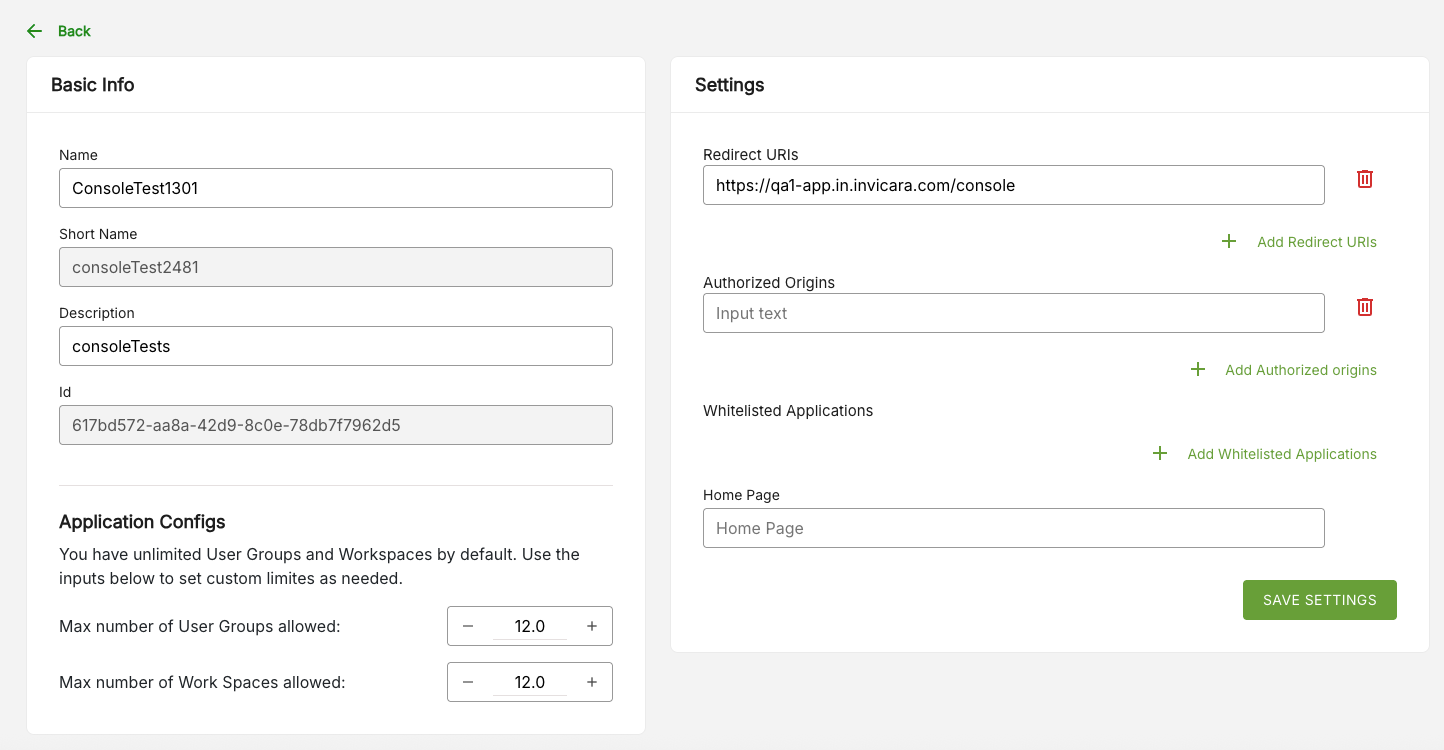Delete the Redirect URI entry

(x=1364, y=179)
